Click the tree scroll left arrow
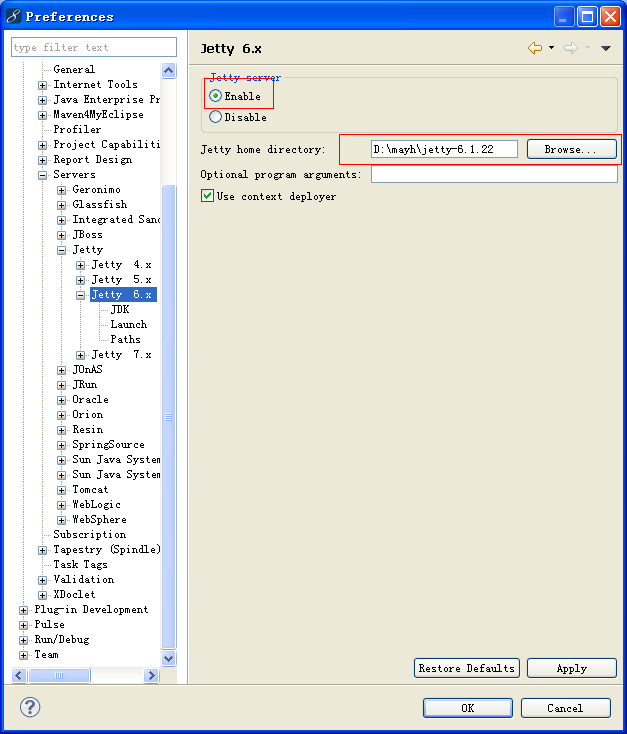This screenshot has height=734, width=627. [19, 675]
